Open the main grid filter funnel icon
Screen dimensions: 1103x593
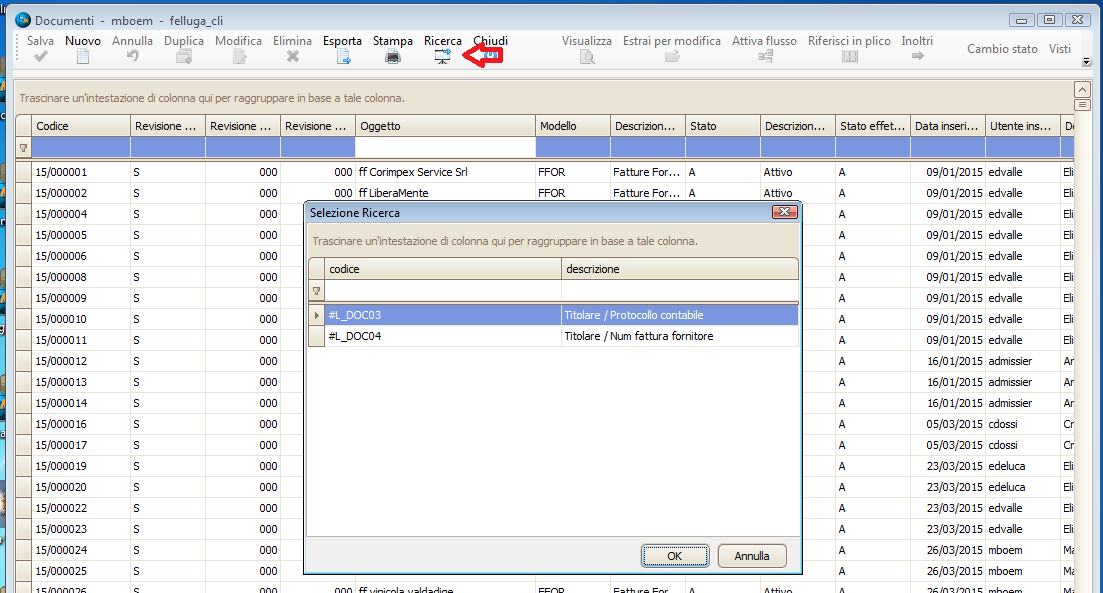(x=24, y=148)
